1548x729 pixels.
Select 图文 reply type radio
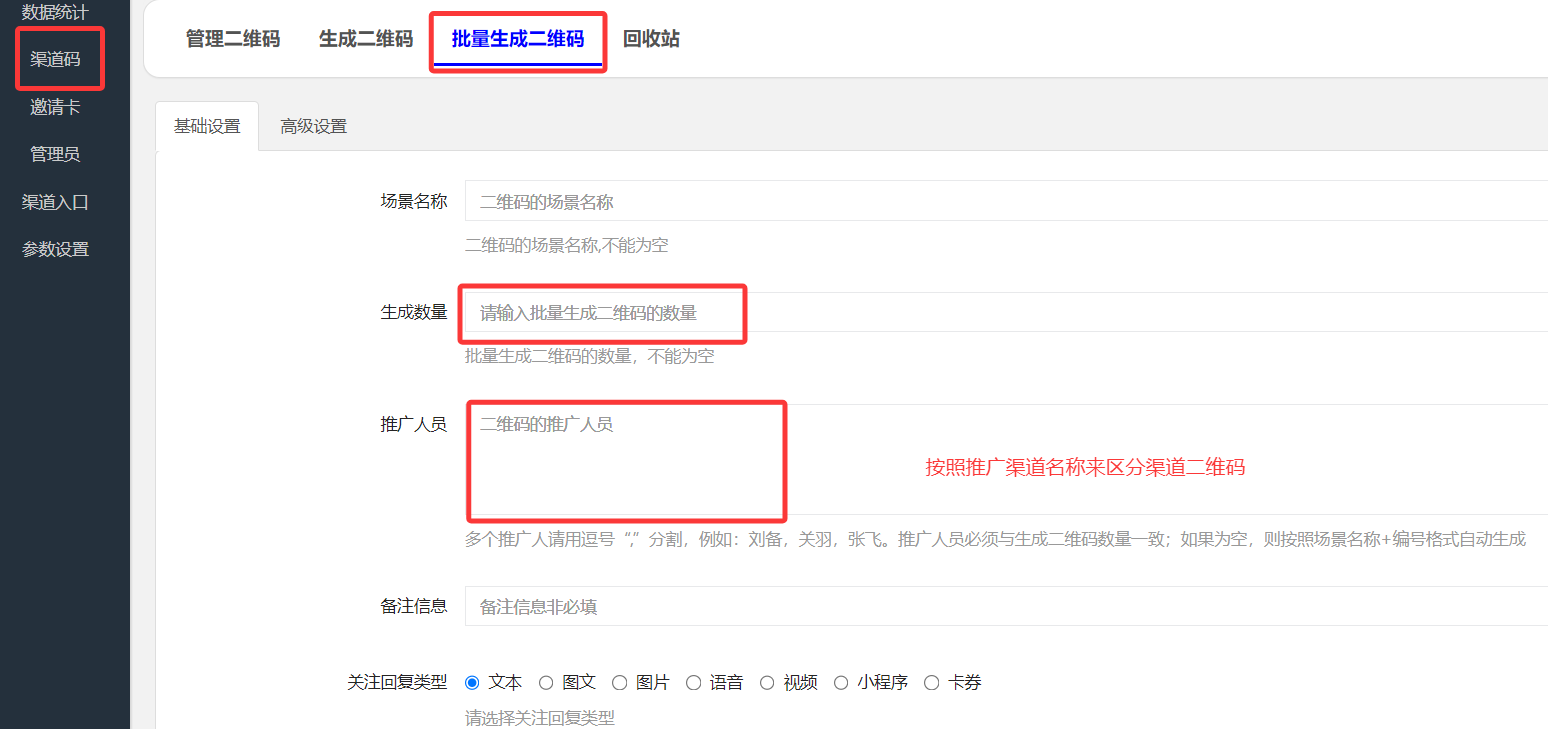click(546, 683)
